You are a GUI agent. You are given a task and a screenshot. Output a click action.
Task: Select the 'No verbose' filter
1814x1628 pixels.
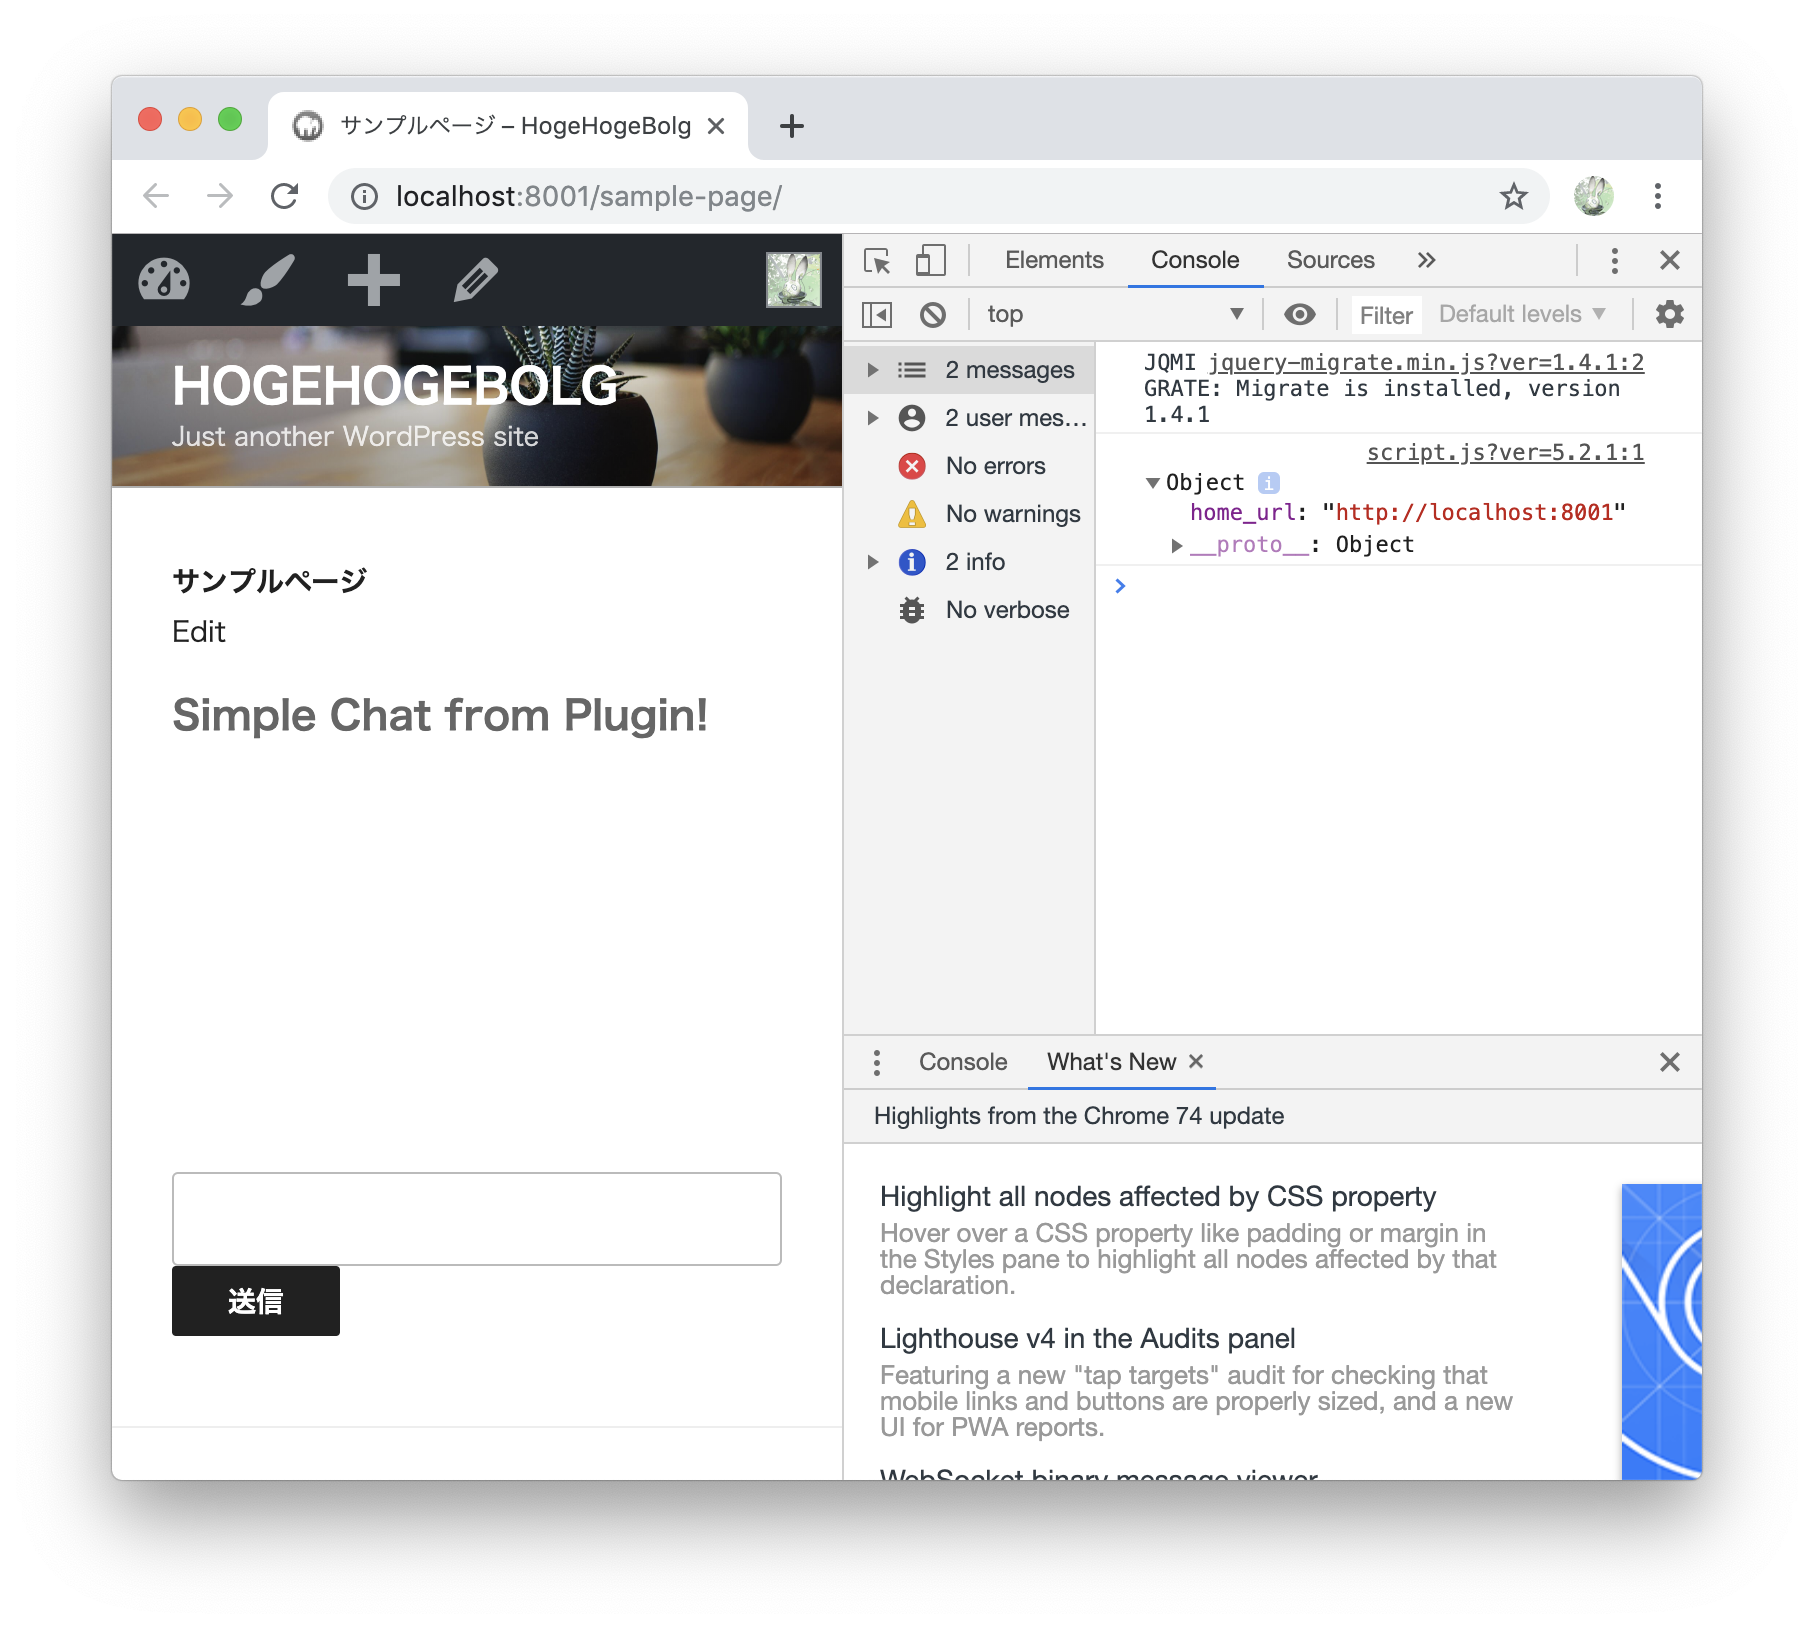tap(1007, 609)
